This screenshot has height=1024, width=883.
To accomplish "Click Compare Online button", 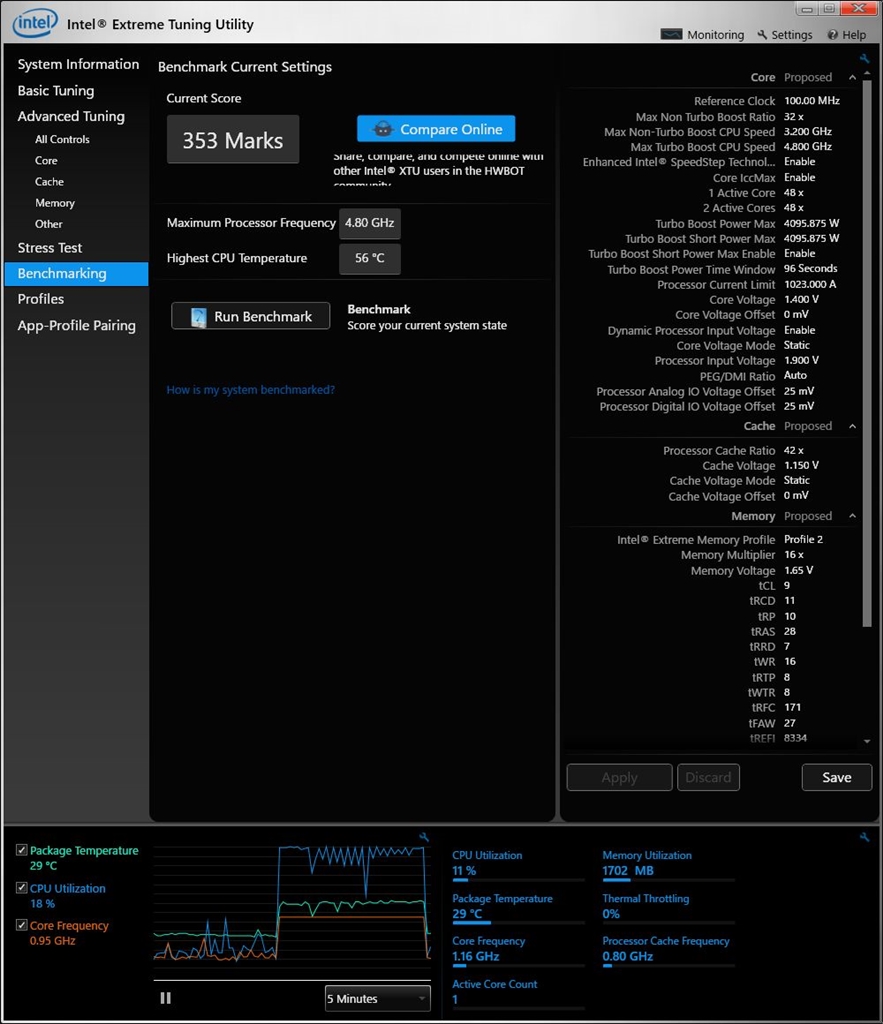I will click(436, 129).
